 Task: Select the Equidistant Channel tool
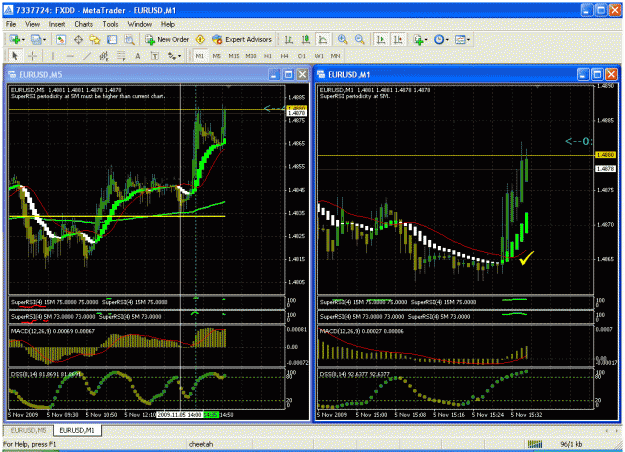coord(104,56)
